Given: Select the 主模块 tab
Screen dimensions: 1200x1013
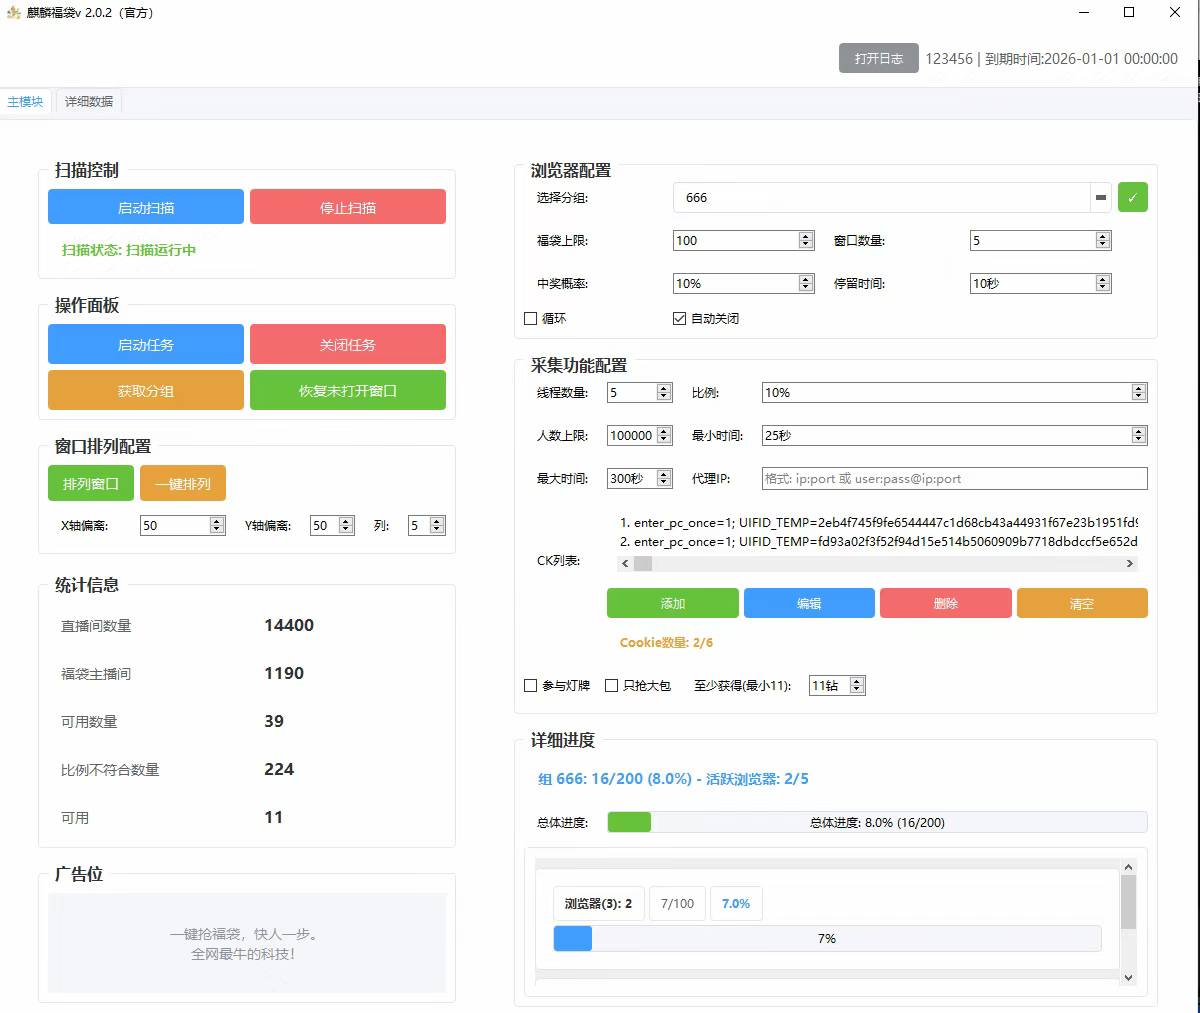Looking at the screenshot, I should coord(25,102).
